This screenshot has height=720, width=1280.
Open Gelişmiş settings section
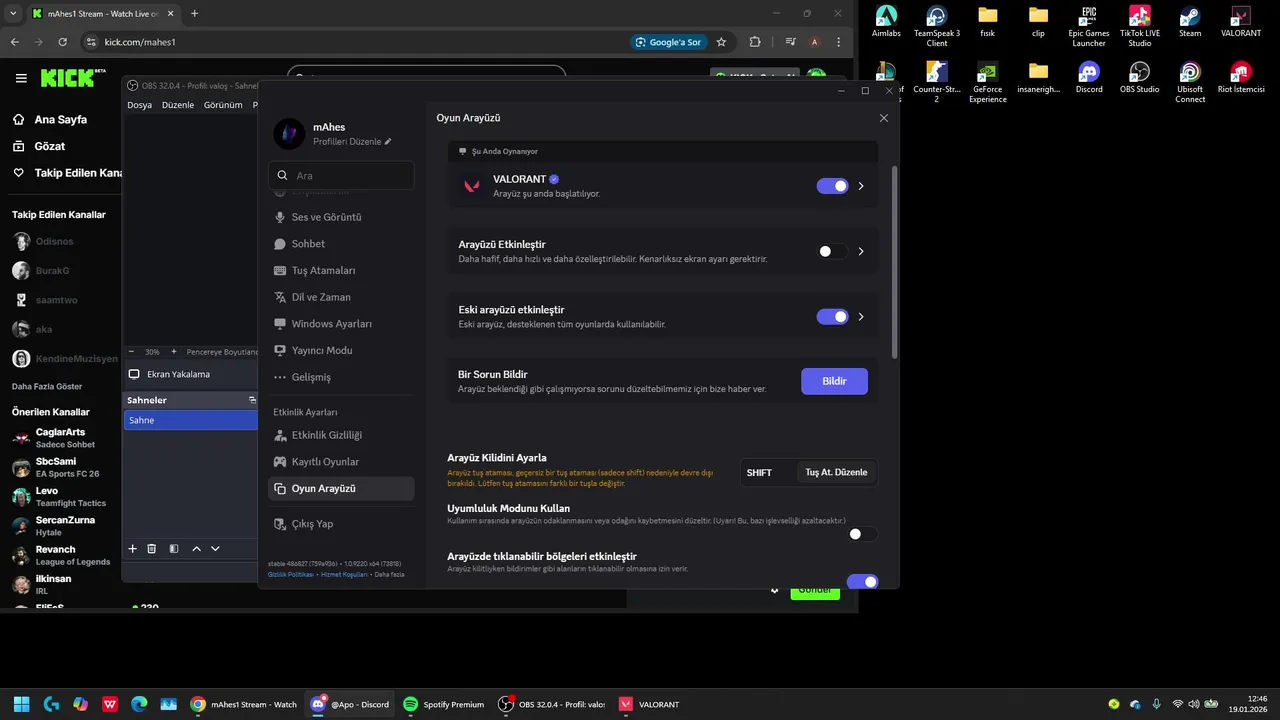(341, 377)
